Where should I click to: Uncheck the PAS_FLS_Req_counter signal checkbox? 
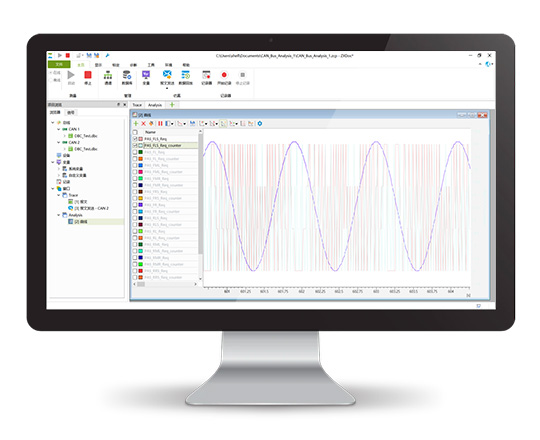pos(135,145)
